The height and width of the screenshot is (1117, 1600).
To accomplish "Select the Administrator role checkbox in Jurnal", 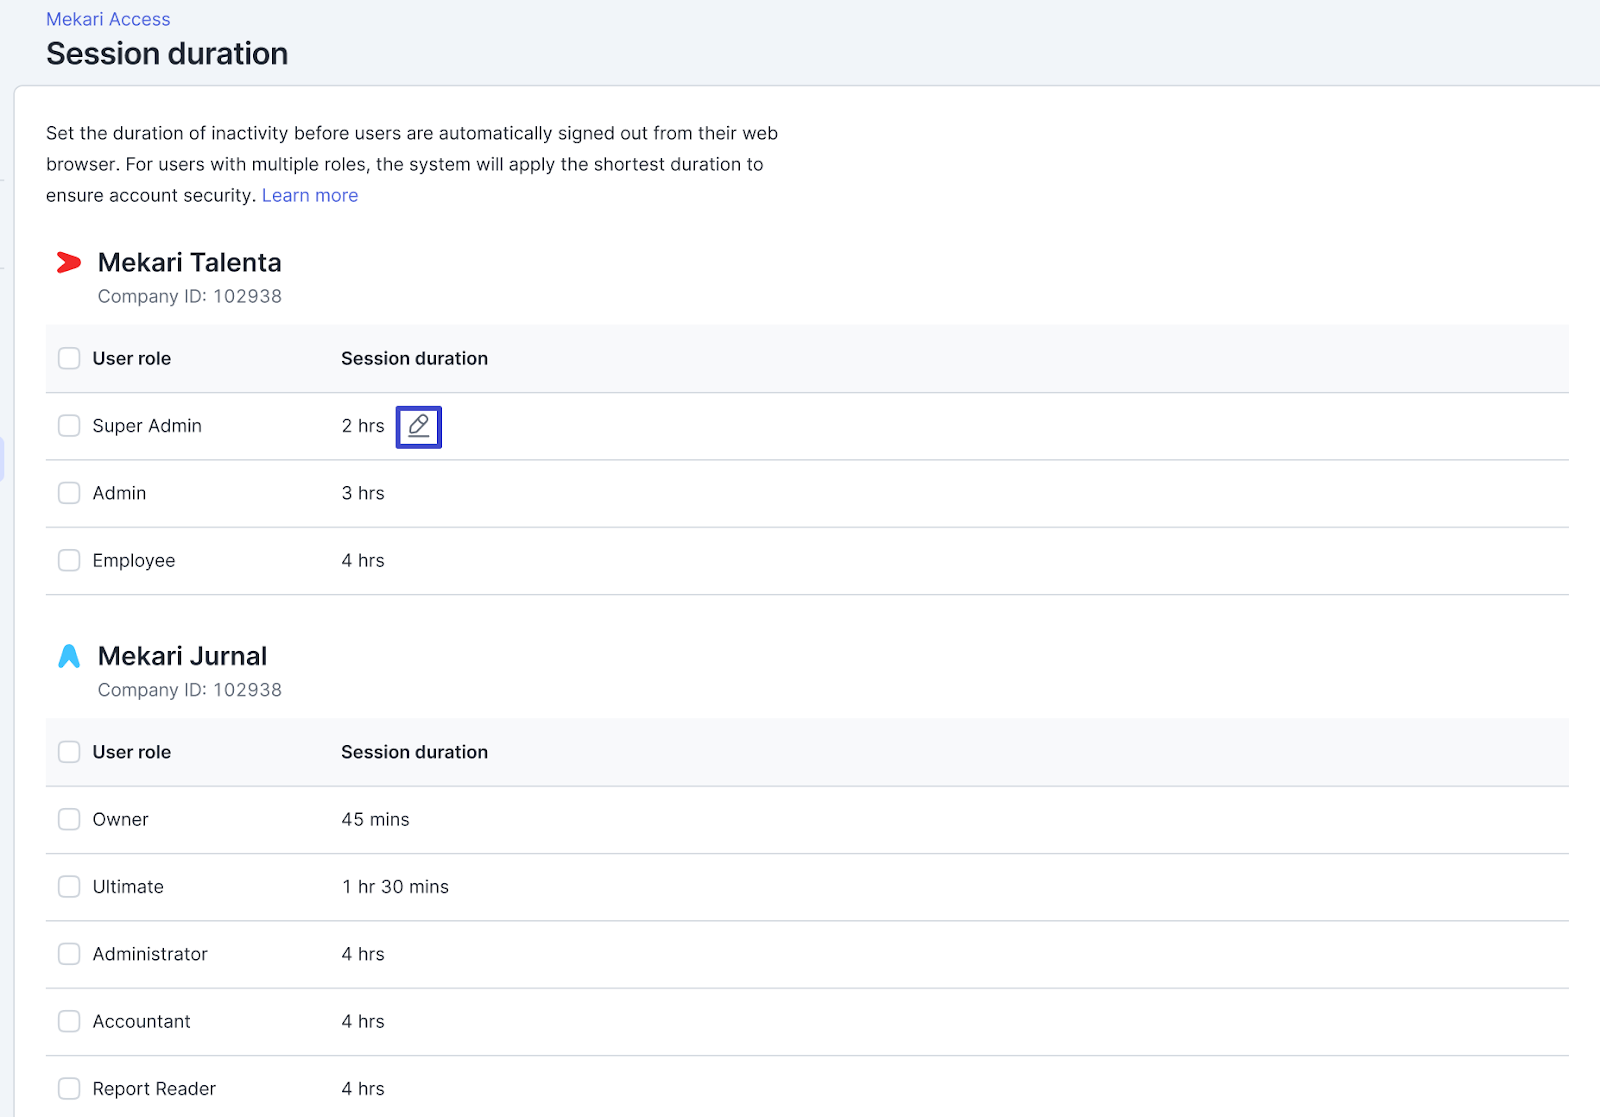I will (x=69, y=954).
